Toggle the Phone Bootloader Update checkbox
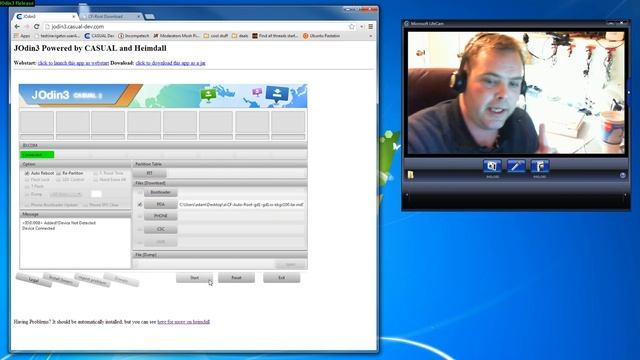Screen dimensions: 640x360 27,204
